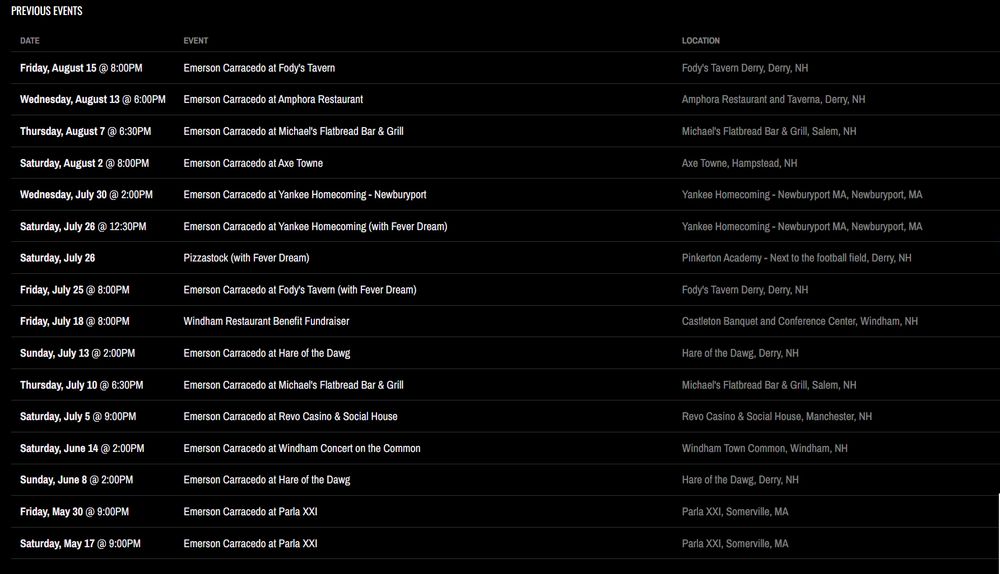Screen dimensions: 1000x574
Task: Open the Pizzastock (with Fever Dream) event
Action: [246, 258]
